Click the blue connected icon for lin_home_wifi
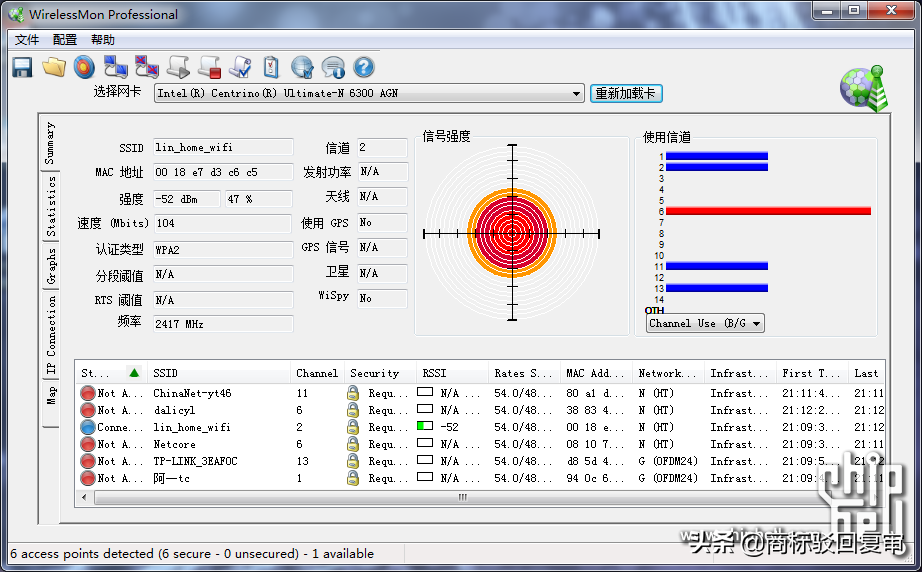The image size is (922, 572). pyautogui.click(x=88, y=427)
